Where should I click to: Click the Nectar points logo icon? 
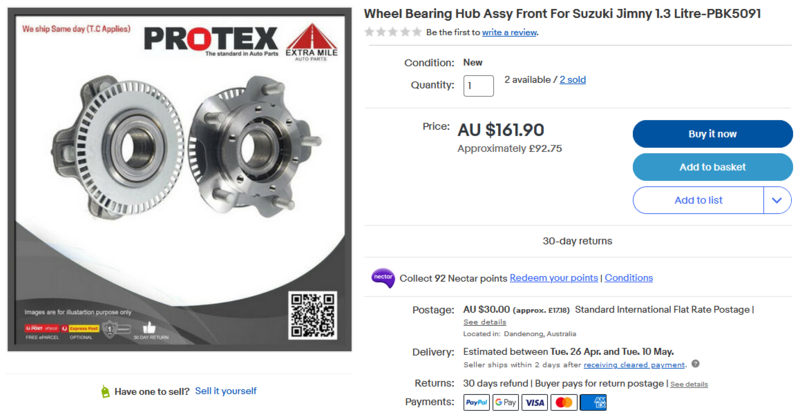click(383, 278)
